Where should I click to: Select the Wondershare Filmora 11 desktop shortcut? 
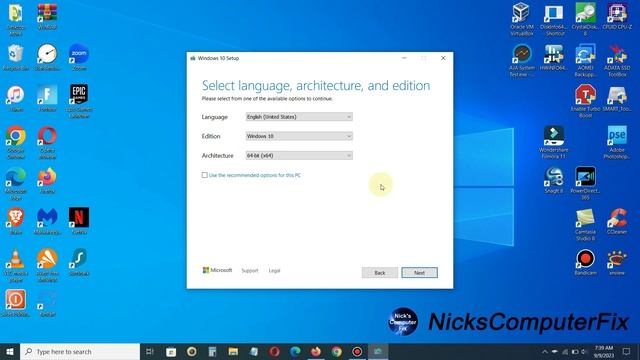553,142
